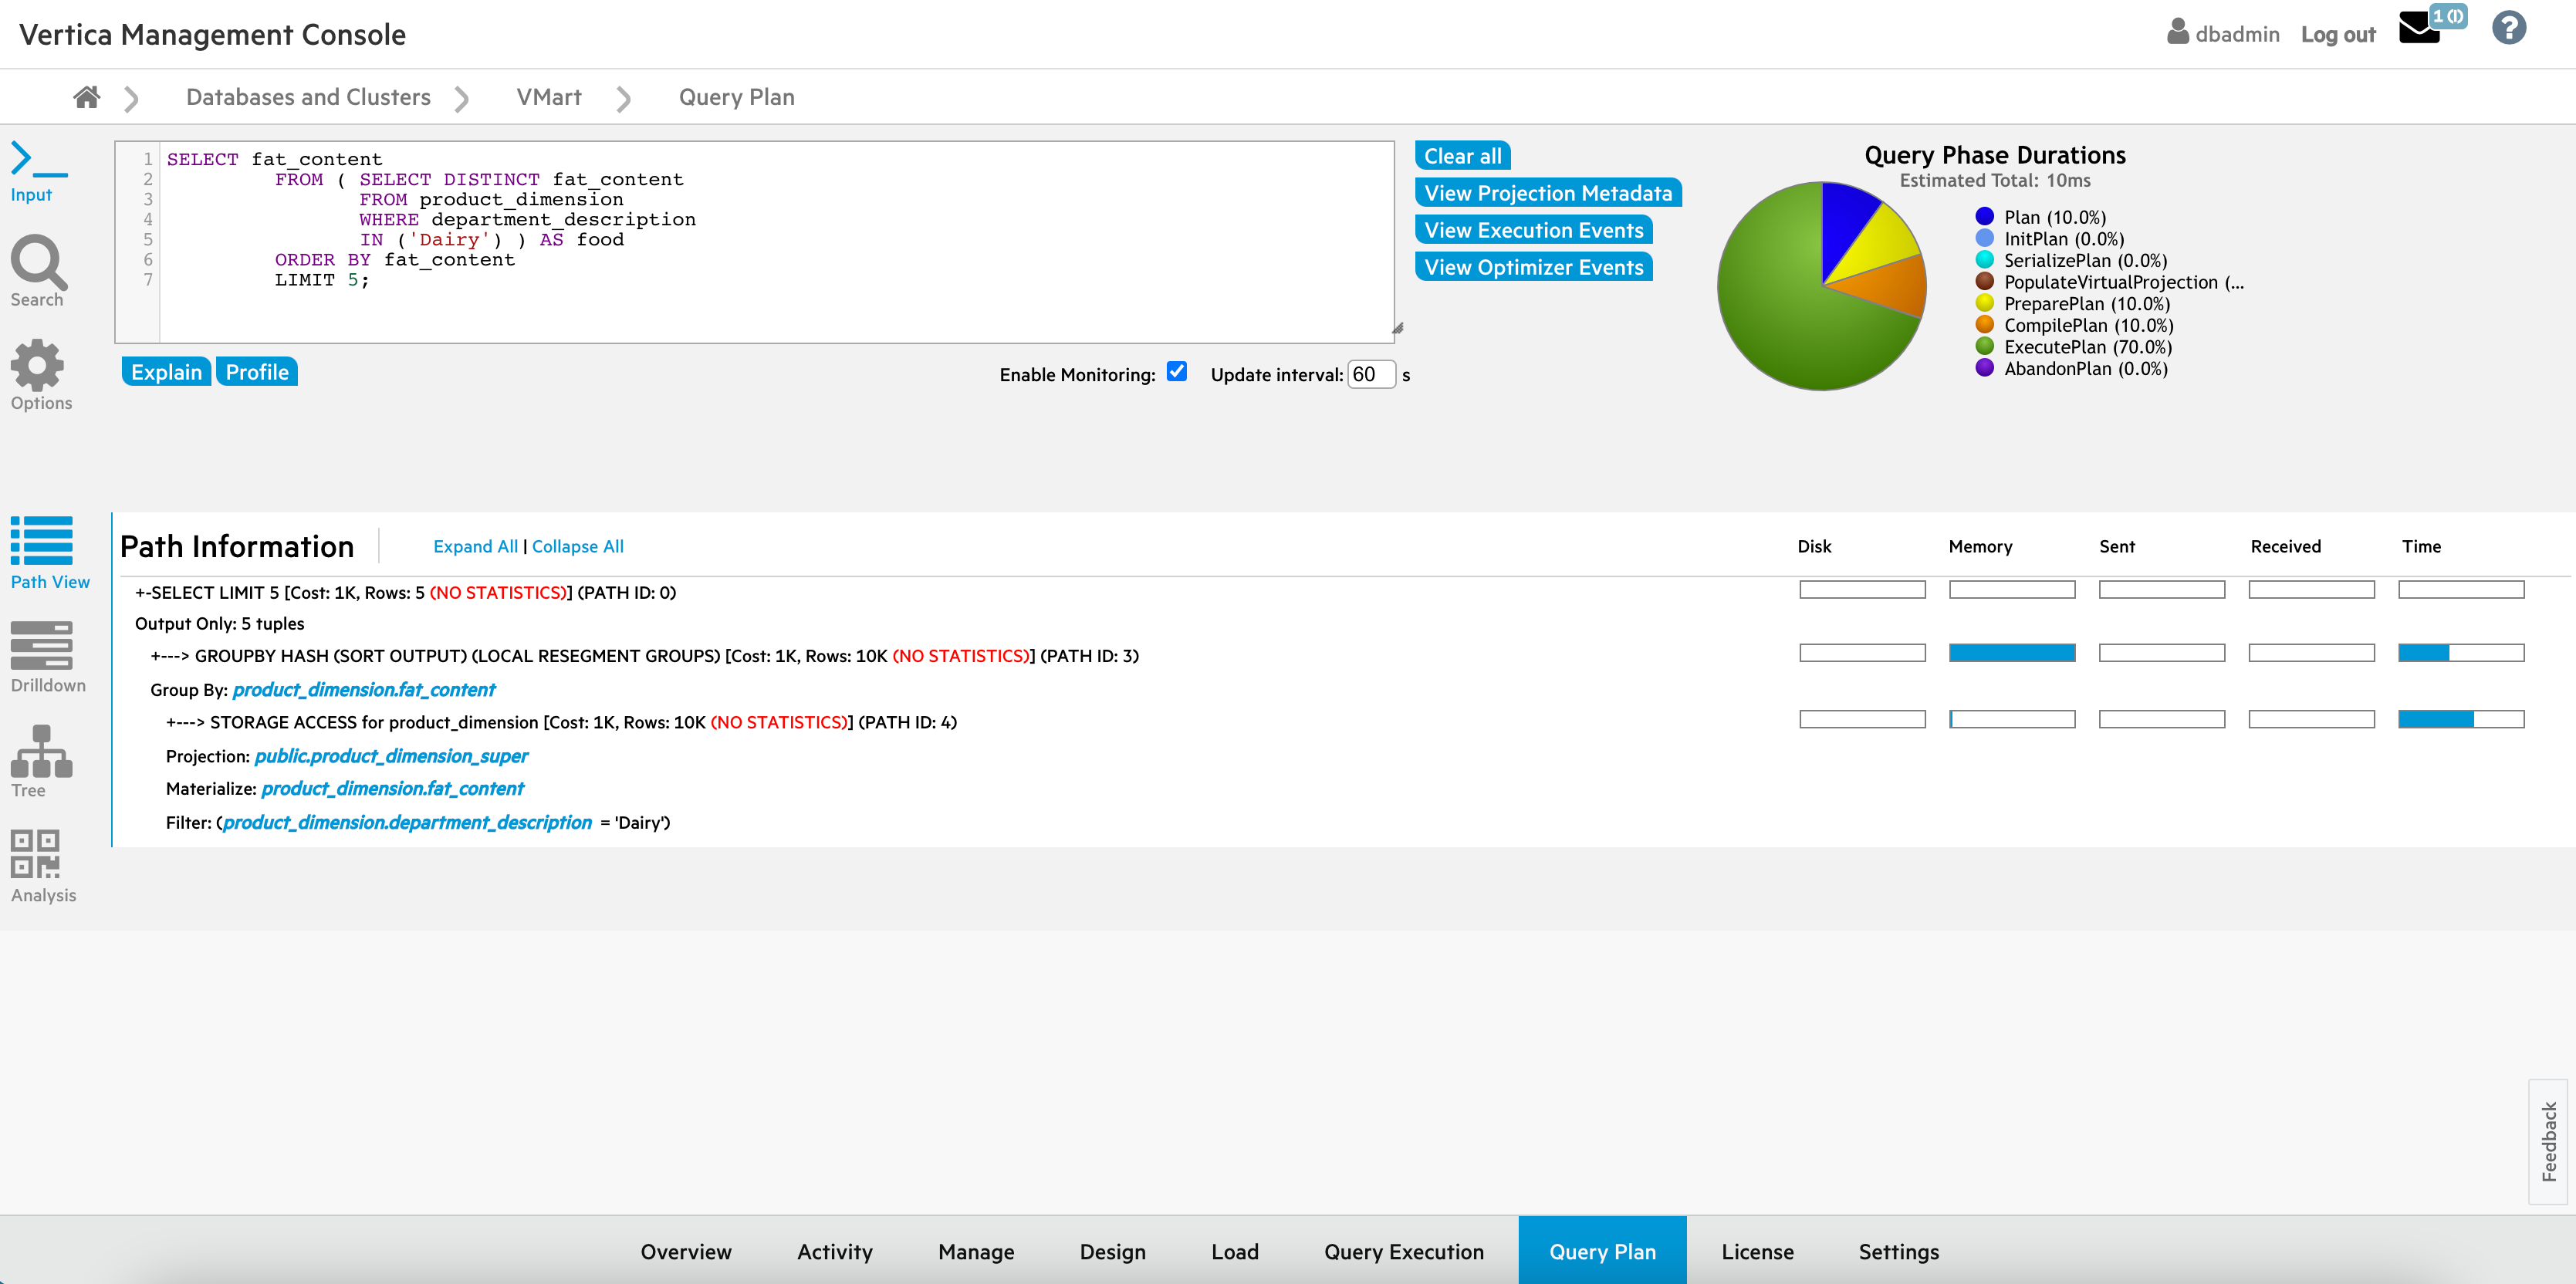Viewport: 2576px width, 1284px height.
Task: Click the home breadcrumb icon
Action: coord(87,97)
